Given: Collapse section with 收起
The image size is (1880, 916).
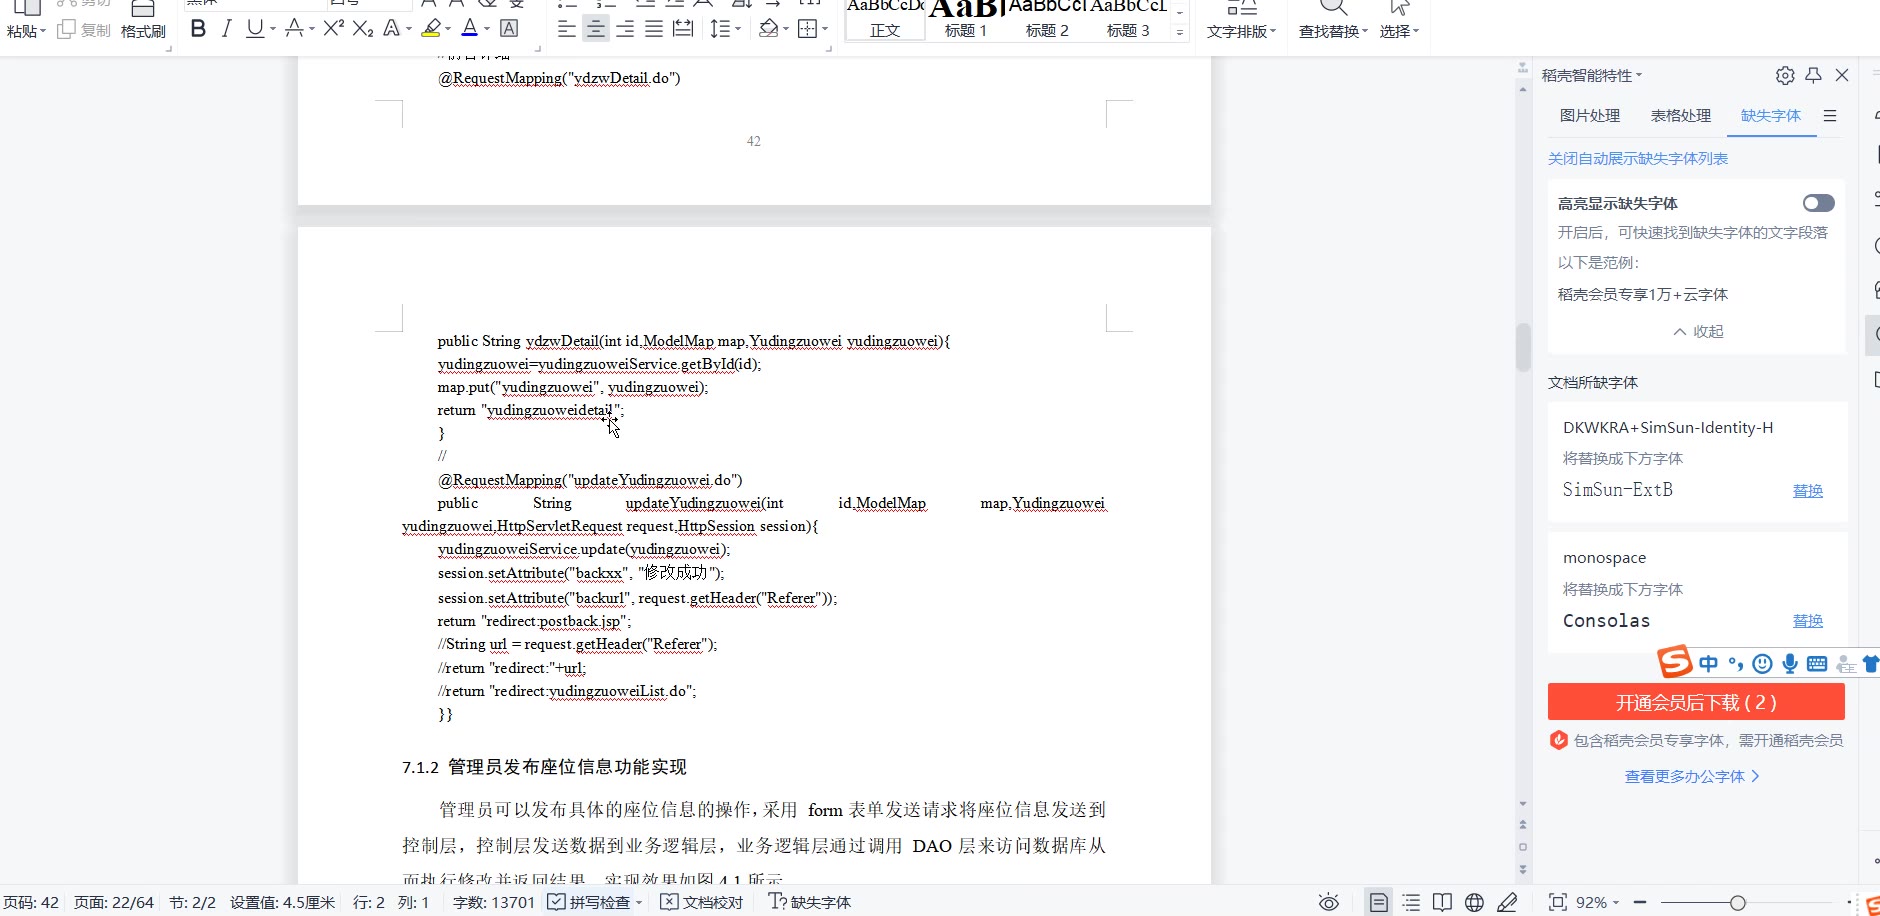Looking at the screenshot, I should (1698, 332).
